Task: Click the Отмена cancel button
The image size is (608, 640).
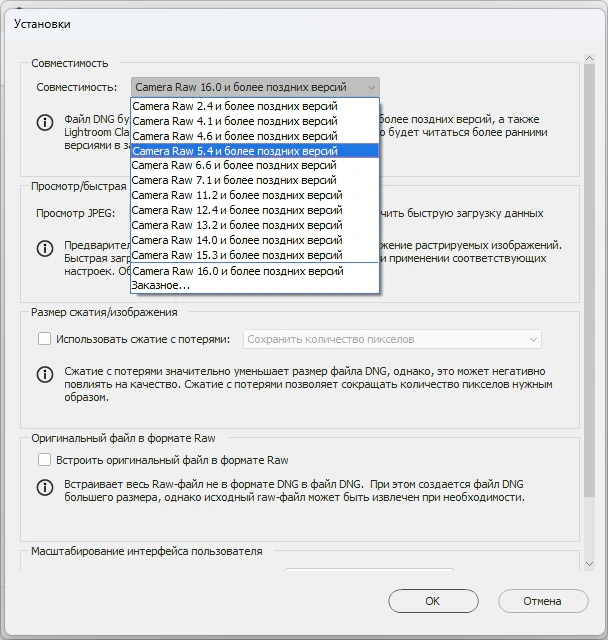Action: (543, 601)
